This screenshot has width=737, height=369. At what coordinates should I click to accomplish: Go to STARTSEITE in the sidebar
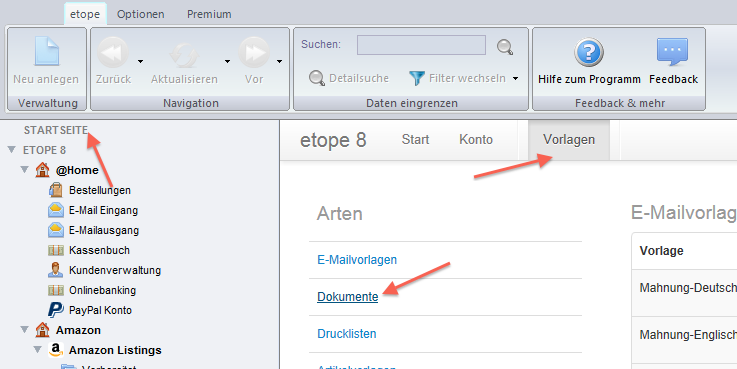(56, 130)
